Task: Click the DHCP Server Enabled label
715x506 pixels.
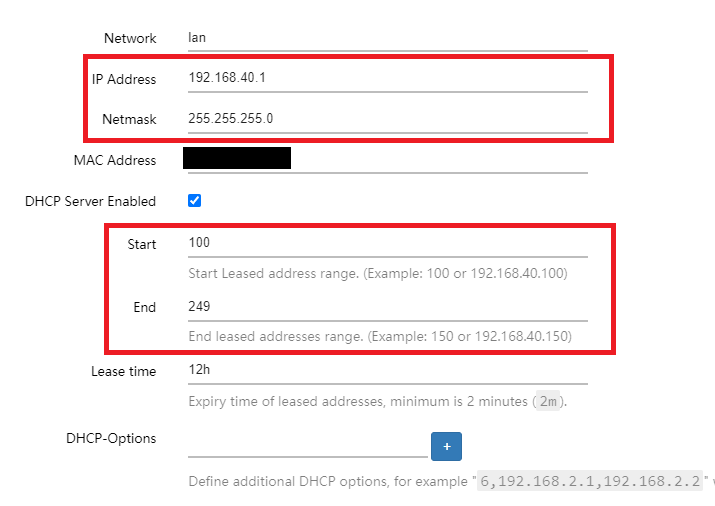Action: (90, 201)
